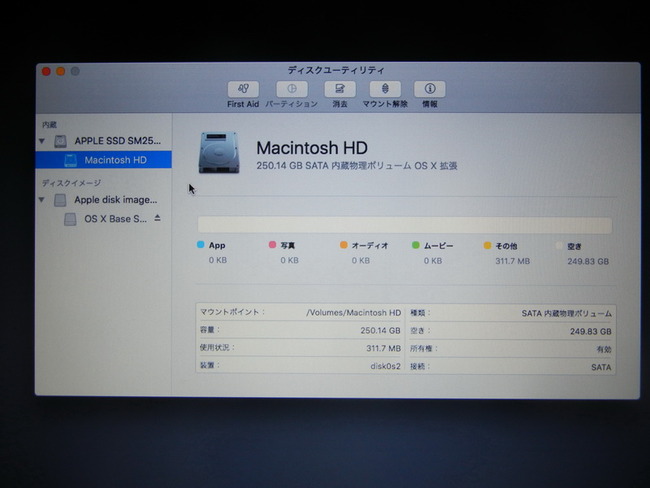This screenshot has height=488, width=650.
Task: Click the Macintosh HD title heading
Action: click(x=312, y=148)
